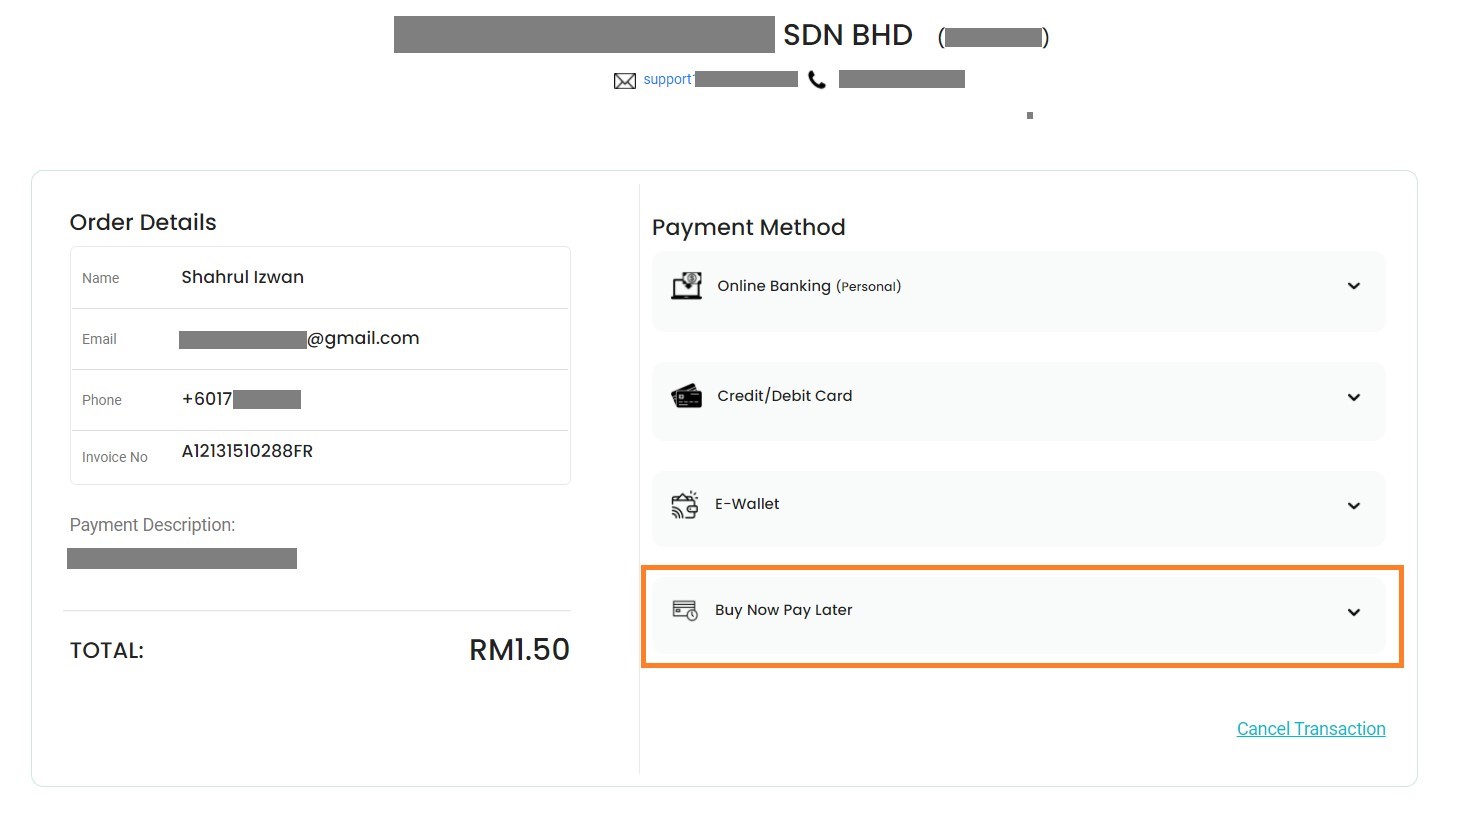Click the Buy Now Pay Later icon
1464x836 pixels.
pos(685,610)
